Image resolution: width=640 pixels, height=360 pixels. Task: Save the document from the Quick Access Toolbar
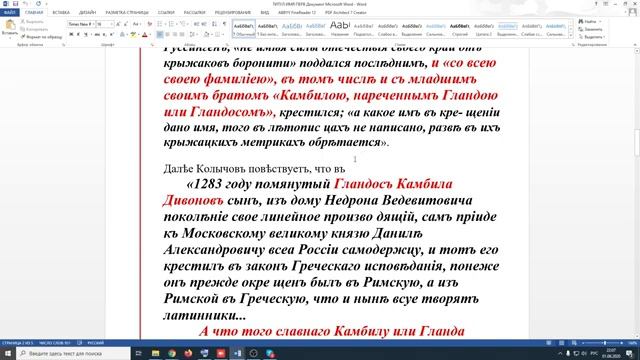pyautogui.click(x=15, y=4)
